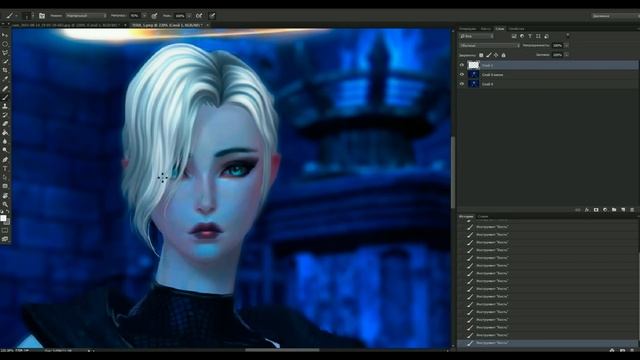Open the brush opacity slider arrow
The height and width of the screenshot is (360, 640).
point(144,16)
